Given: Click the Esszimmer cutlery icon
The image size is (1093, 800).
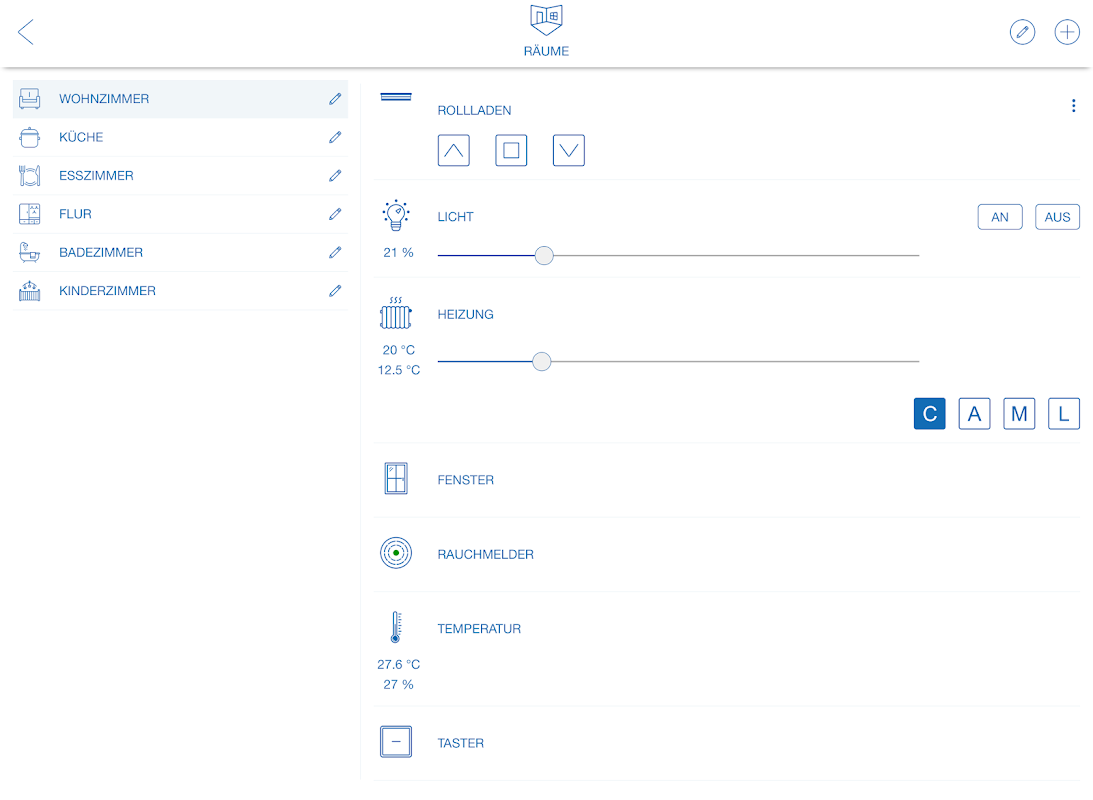Looking at the screenshot, I should coord(29,176).
